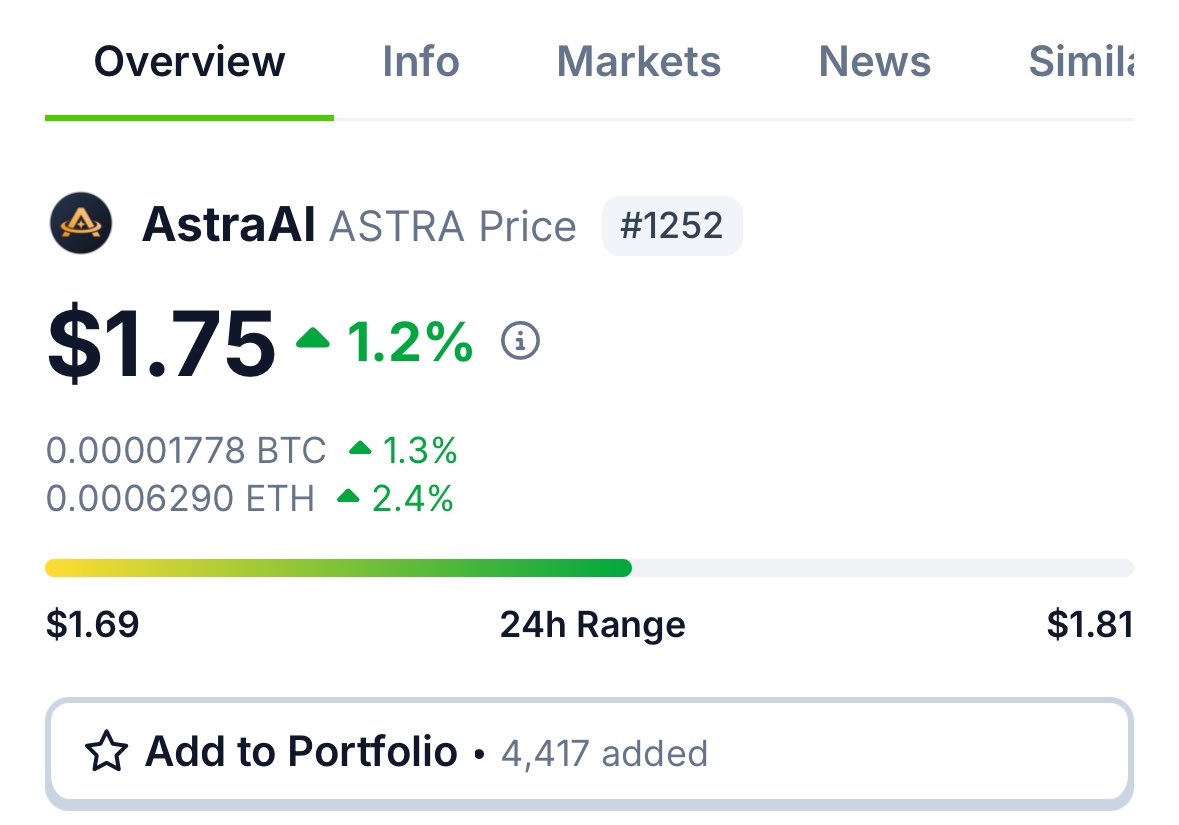Click the 4,417 added count

tap(605, 753)
